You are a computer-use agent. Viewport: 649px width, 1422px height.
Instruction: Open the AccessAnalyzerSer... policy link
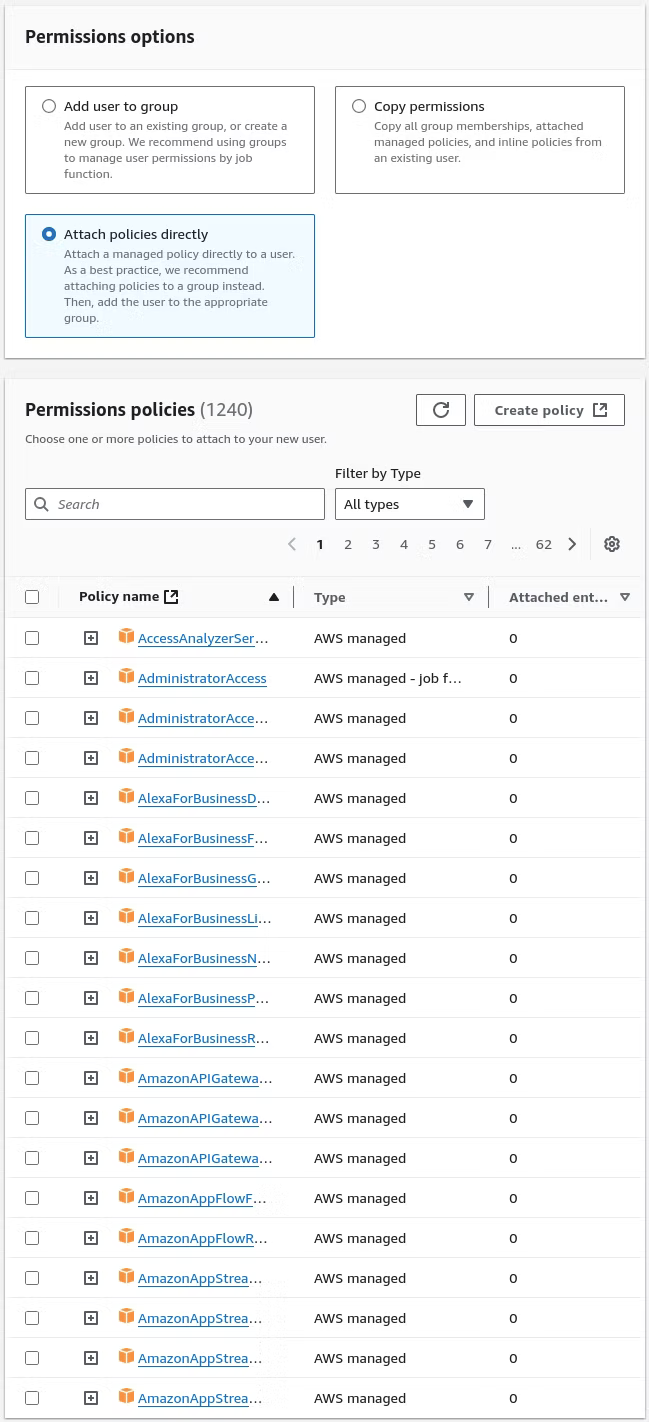[x=203, y=638]
